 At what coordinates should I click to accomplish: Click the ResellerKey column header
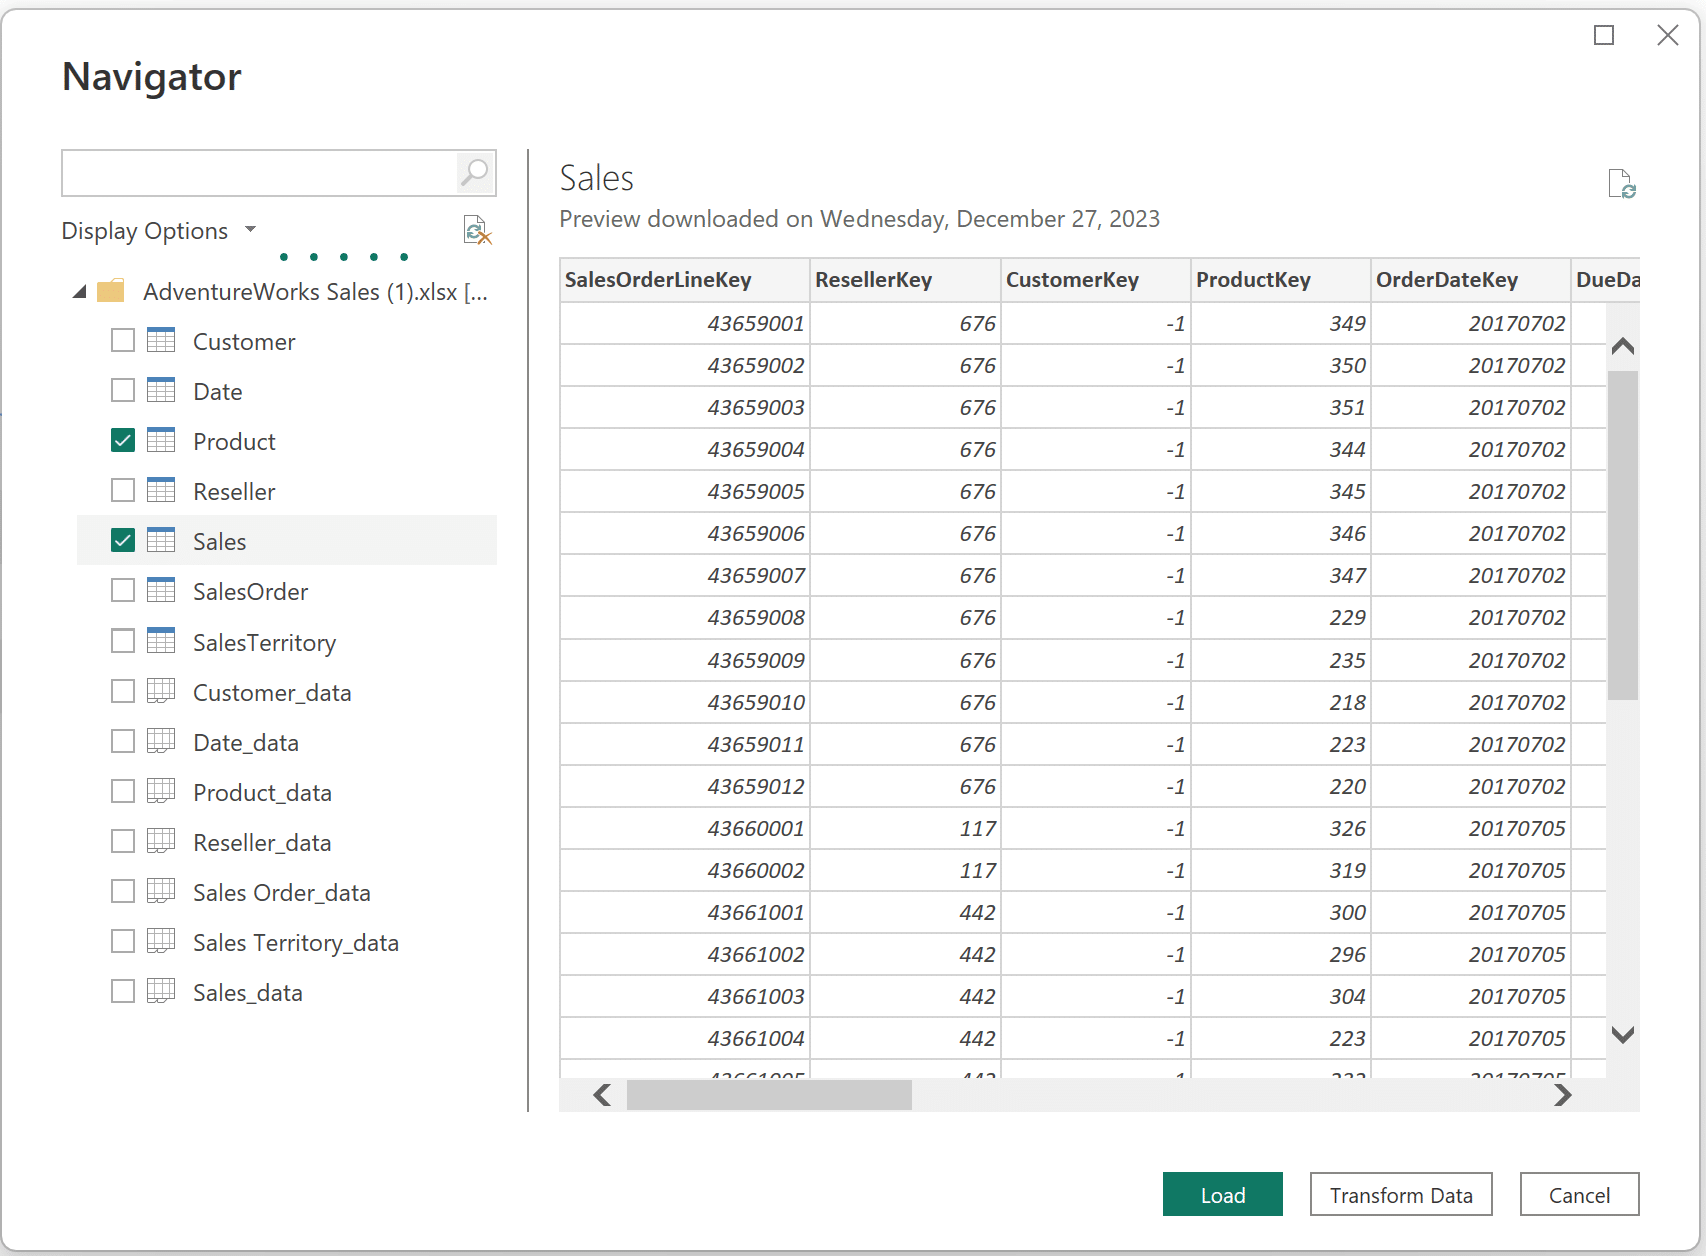tap(905, 280)
